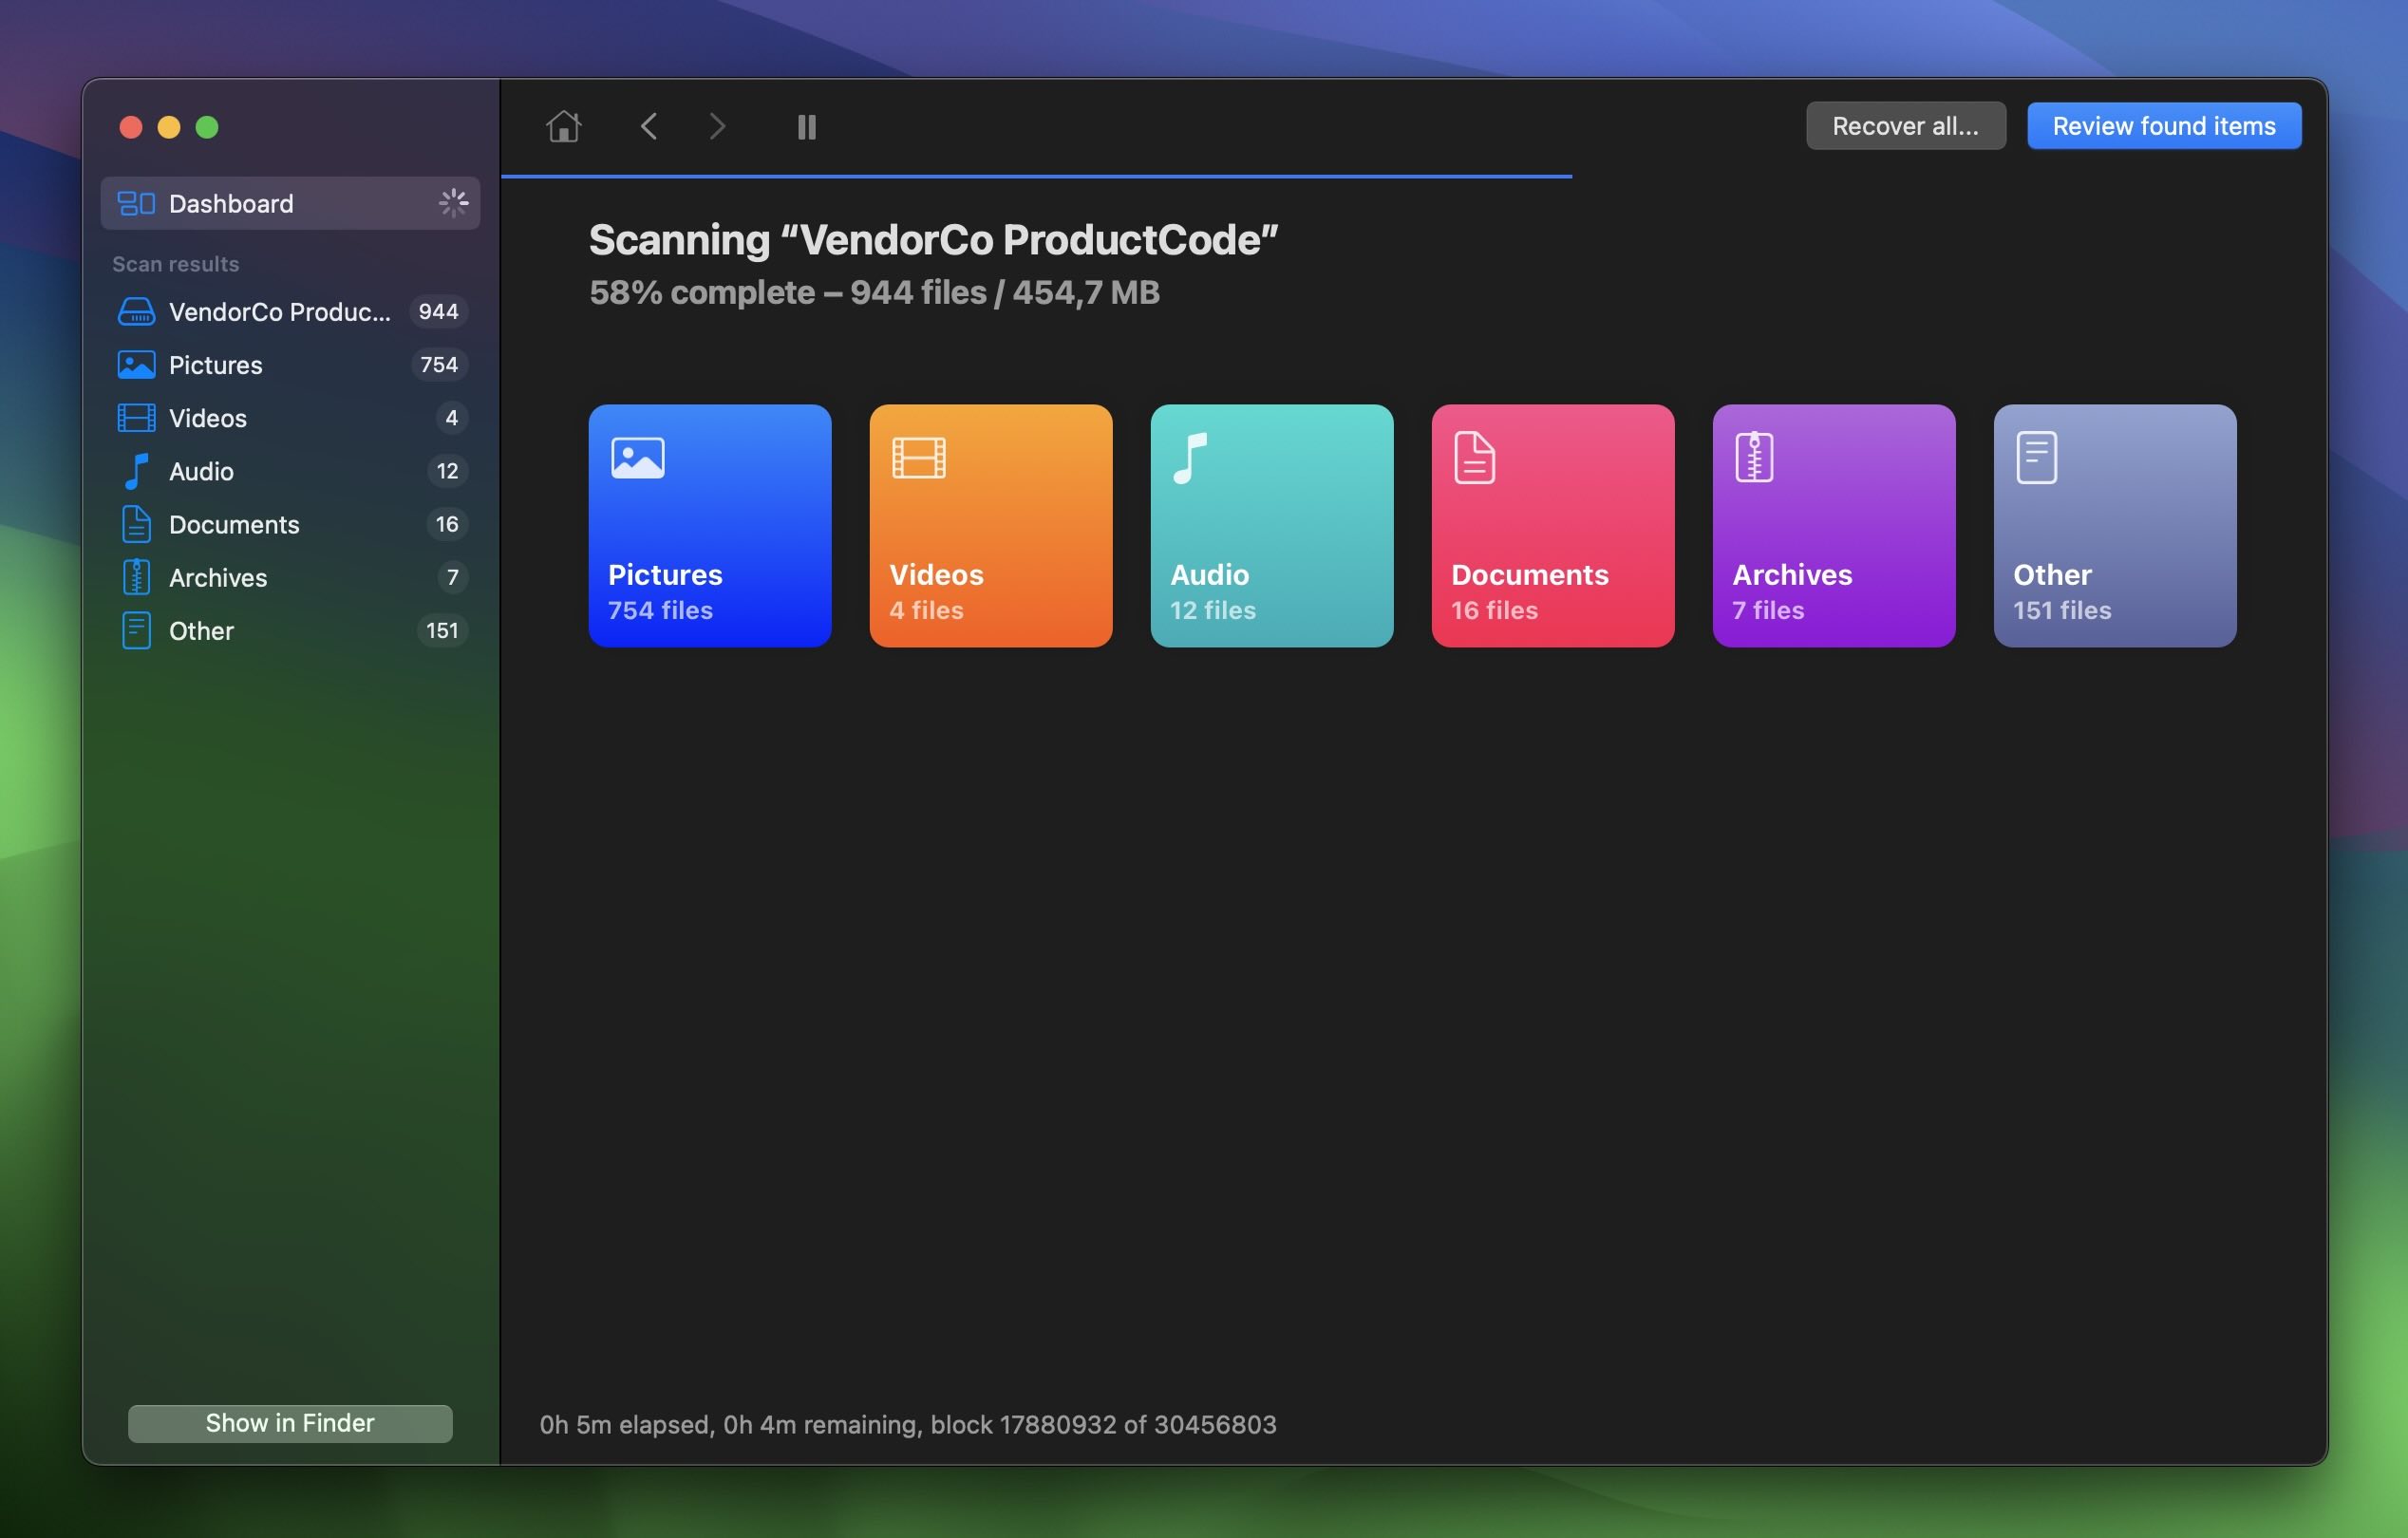Click the music note icon on Audio card

coord(1190,458)
